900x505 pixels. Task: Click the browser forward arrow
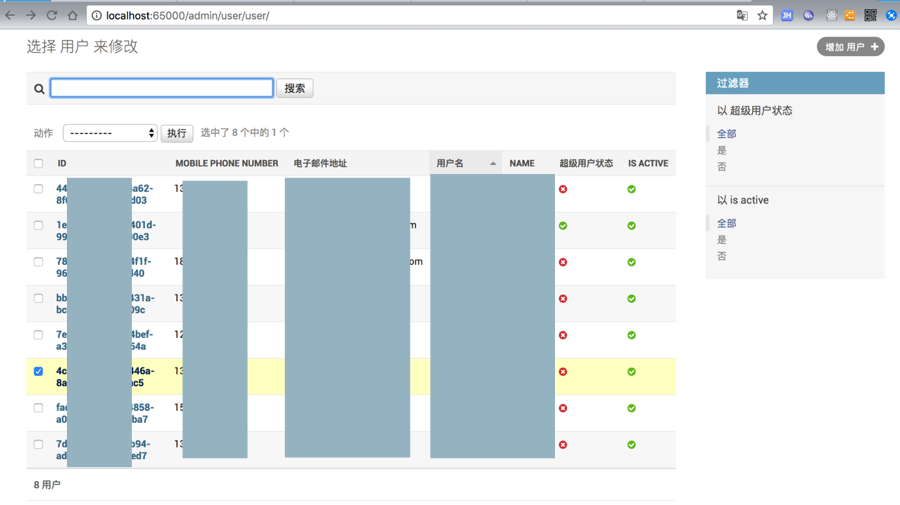[x=30, y=15]
